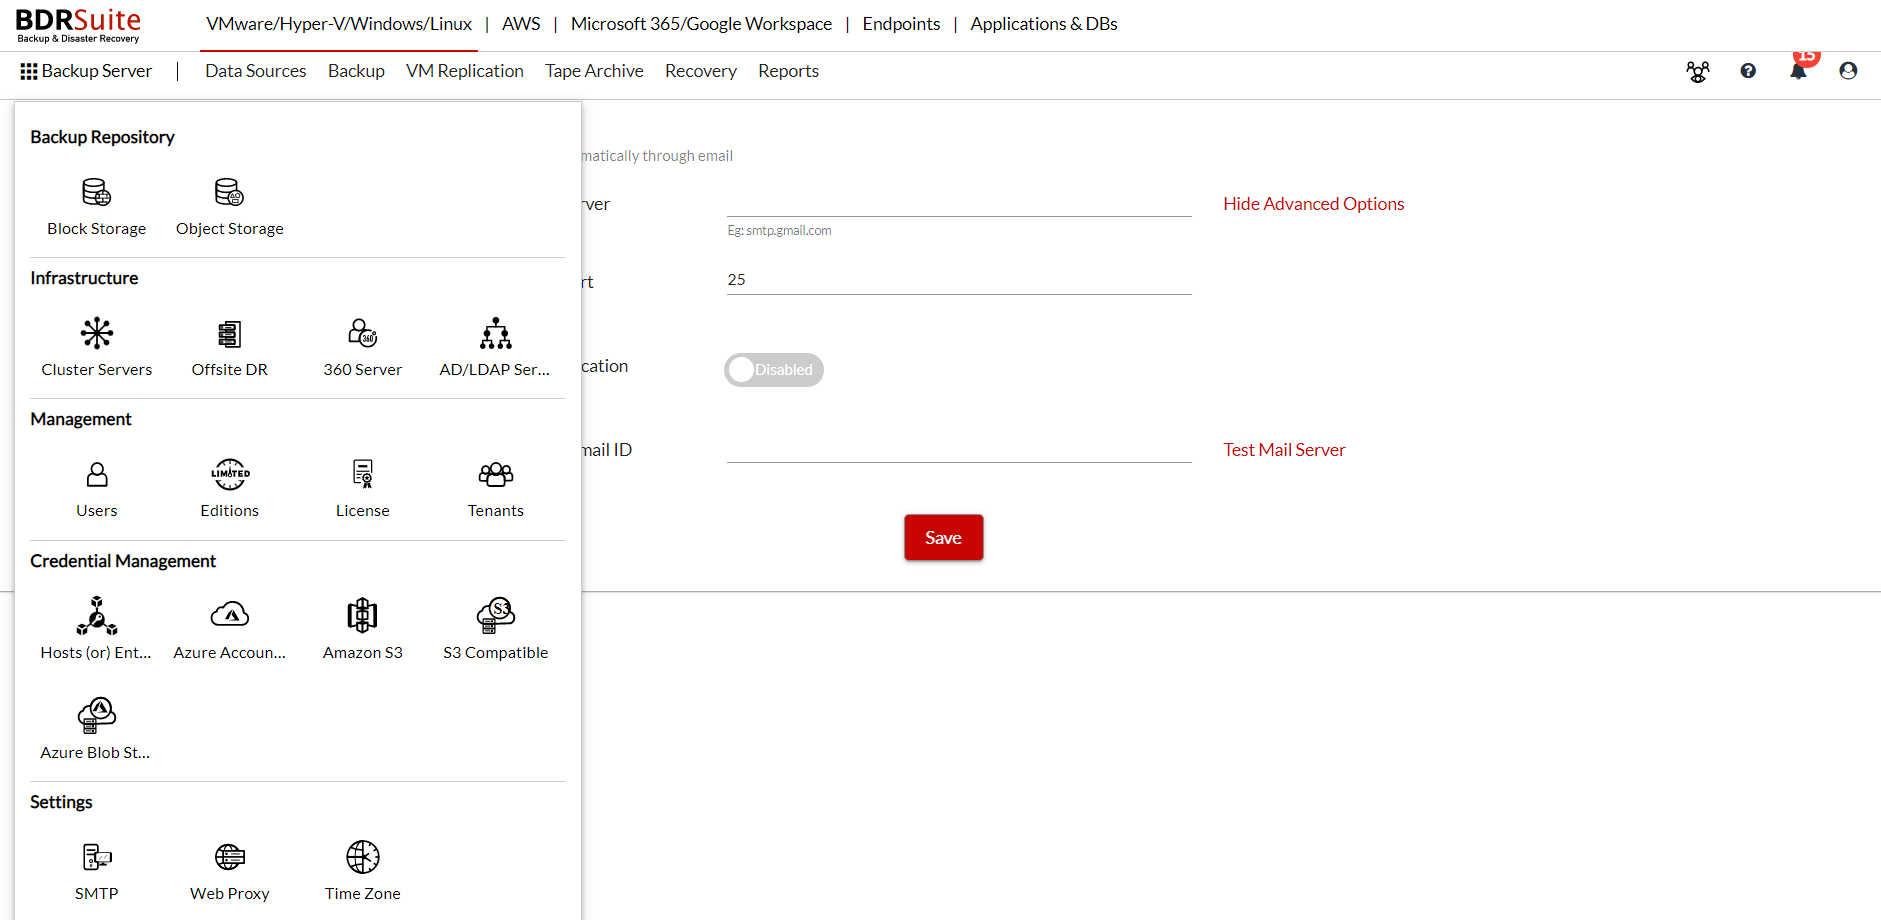Open the Recovery menu
Image resolution: width=1881 pixels, height=920 pixels.
pos(701,71)
